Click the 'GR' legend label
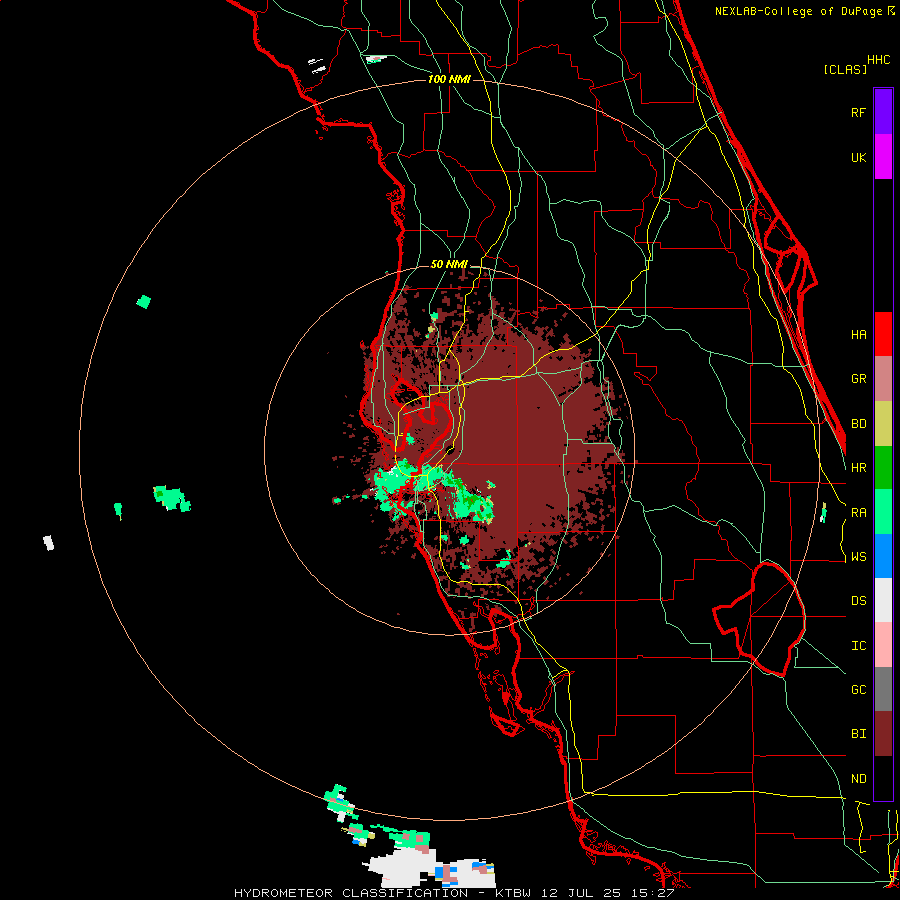Viewport: 900px width, 900px height. pos(858,379)
